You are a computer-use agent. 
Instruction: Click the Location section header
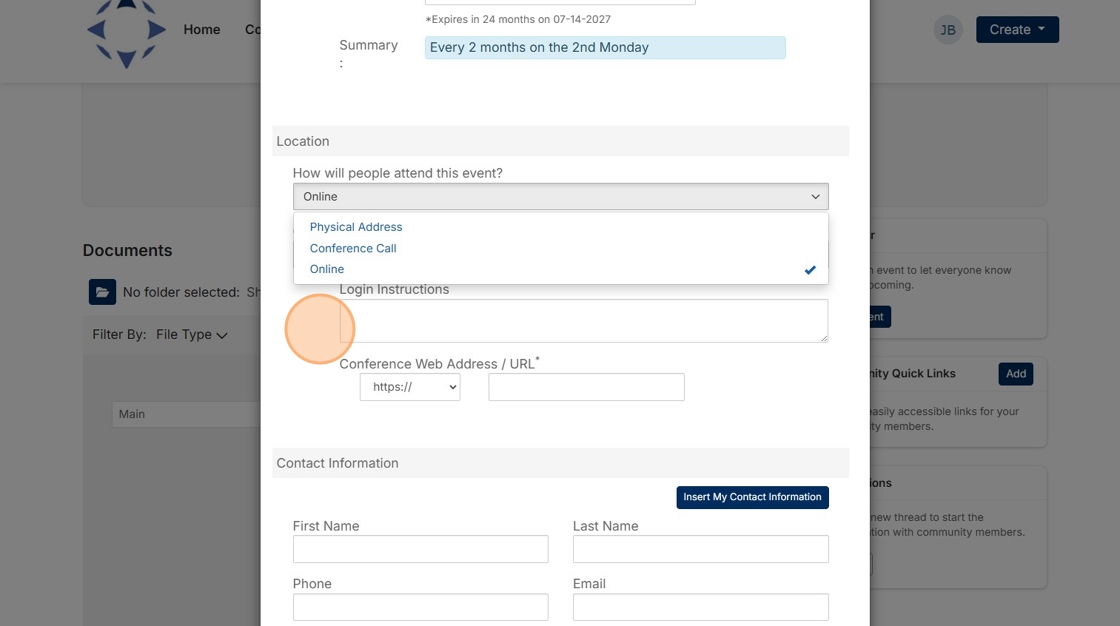[561, 141]
